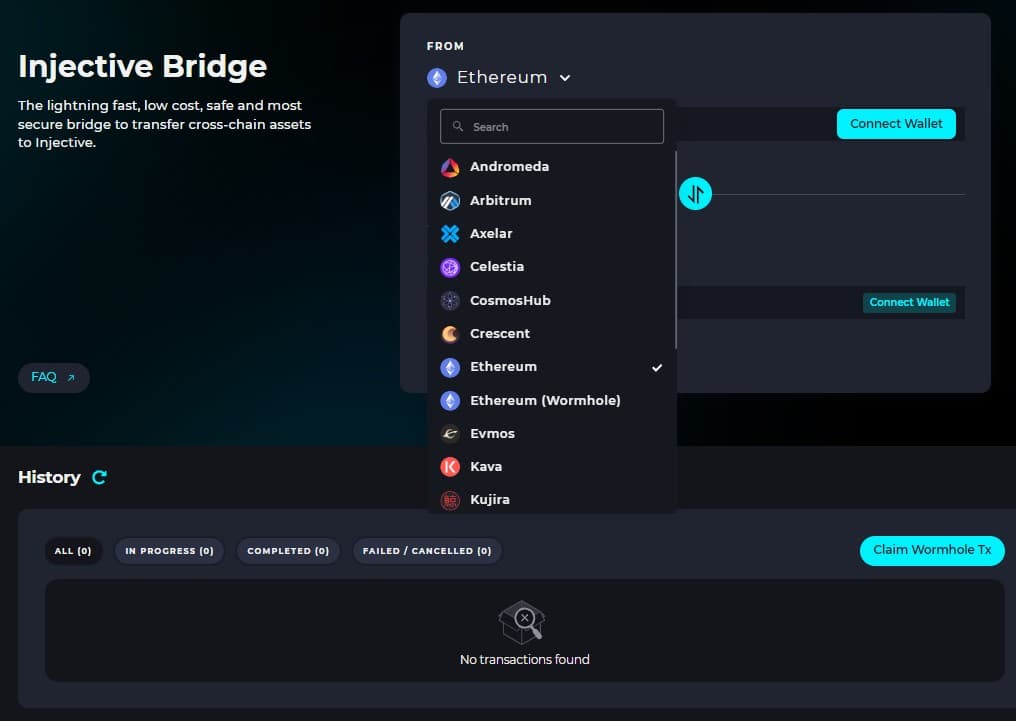The width and height of the screenshot is (1016, 721).
Task: Click the chain list scrollbar
Action: click(676, 250)
